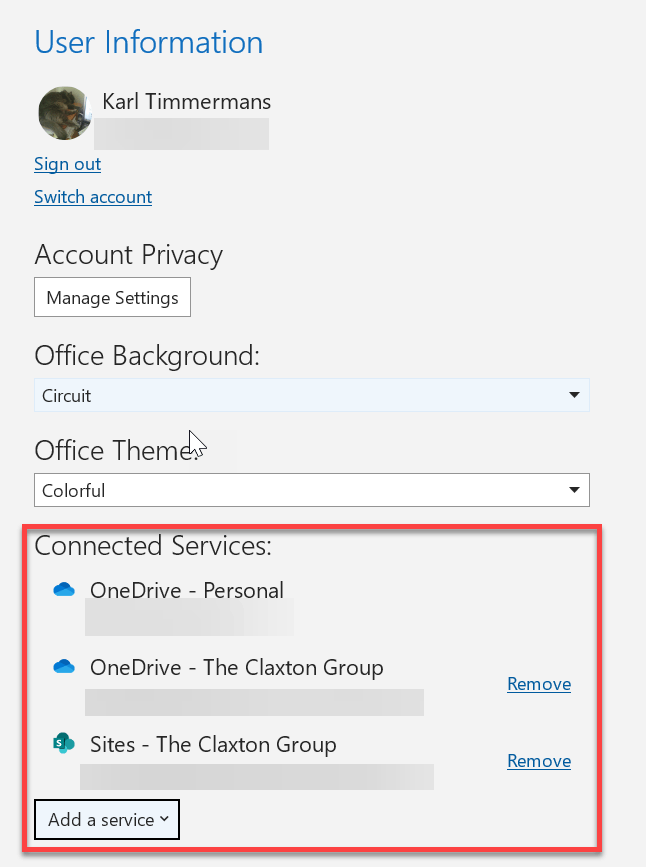This screenshot has width=646, height=867.
Task: Open the Add a service menu
Action: coord(107,819)
